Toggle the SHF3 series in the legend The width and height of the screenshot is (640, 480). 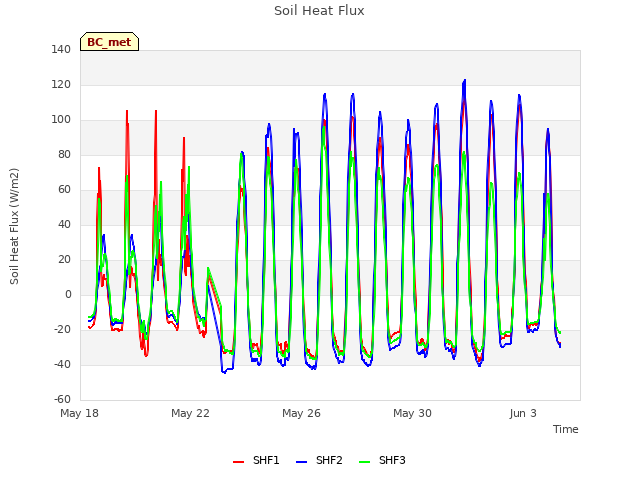coord(382,460)
